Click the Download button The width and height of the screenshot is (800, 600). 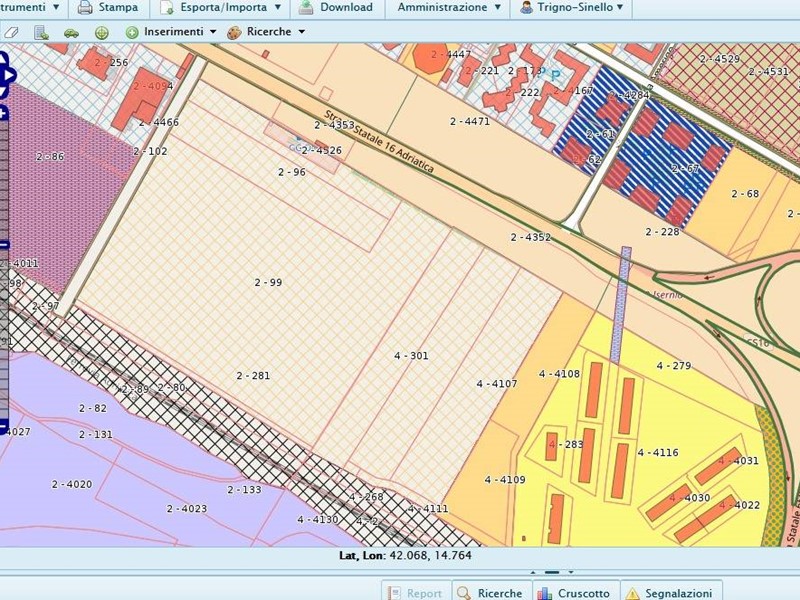click(x=337, y=7)
